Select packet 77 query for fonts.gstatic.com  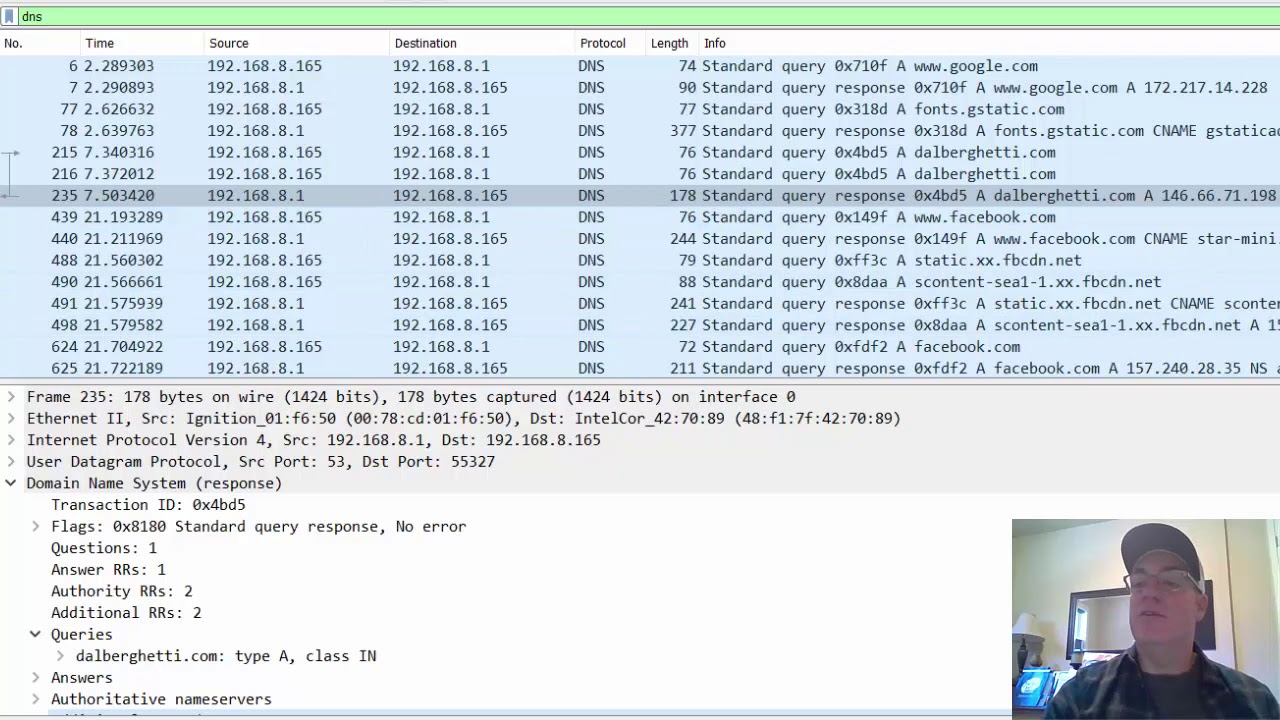[640, 109]
